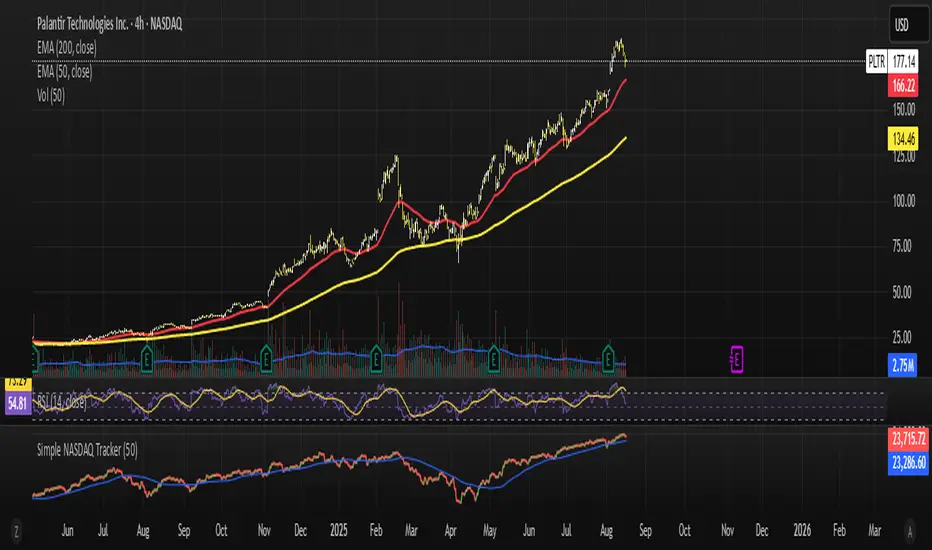Click the 100.00 price axis level
The image size is (932, 550).
(903, 201)
